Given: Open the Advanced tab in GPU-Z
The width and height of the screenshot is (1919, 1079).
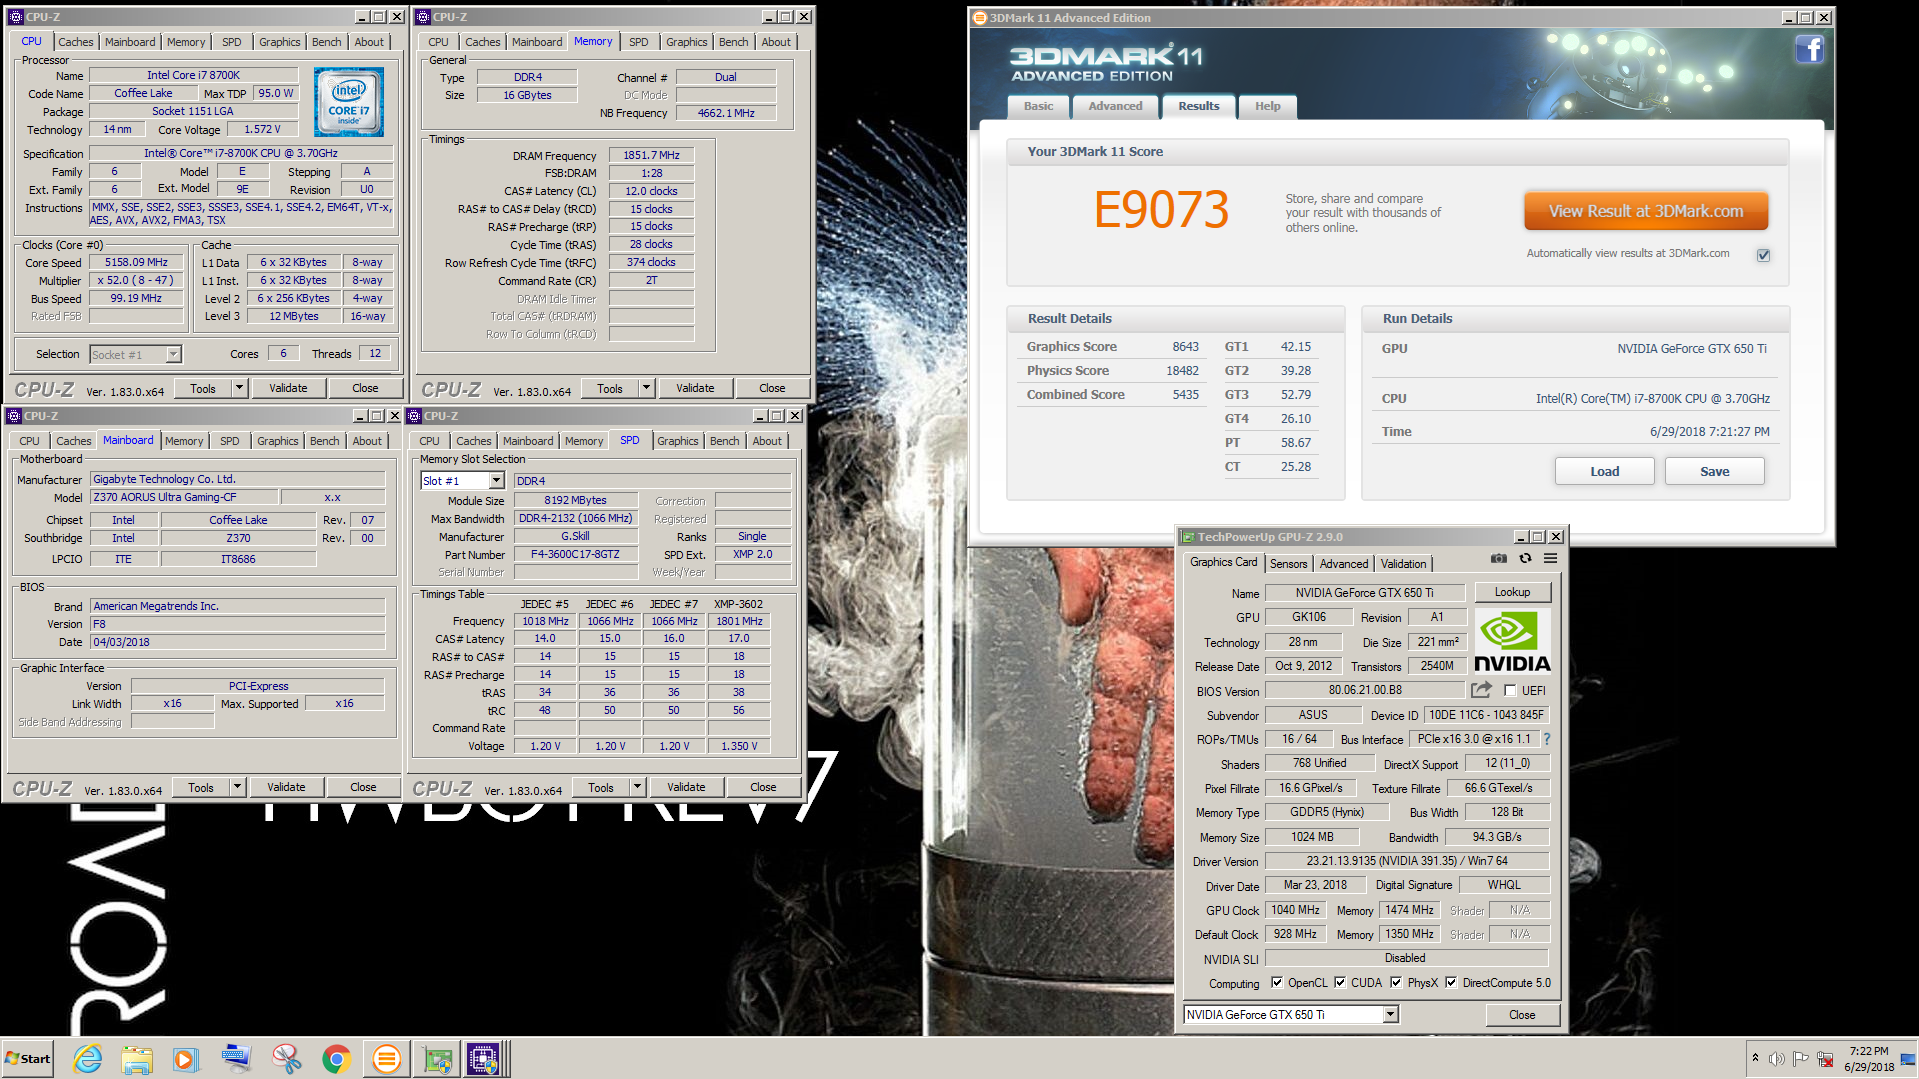Looking at the screenshot, I should pyautogui.click(x=1343, y=564).
